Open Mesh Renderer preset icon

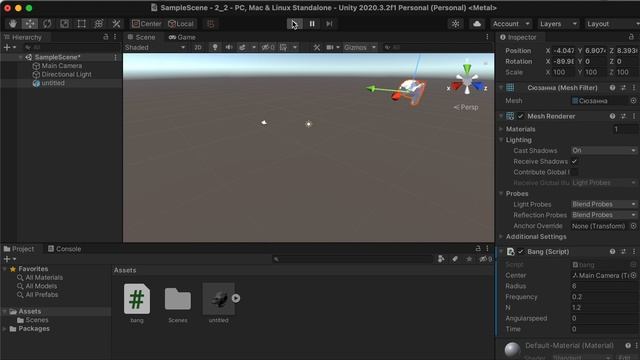point(623,116)
